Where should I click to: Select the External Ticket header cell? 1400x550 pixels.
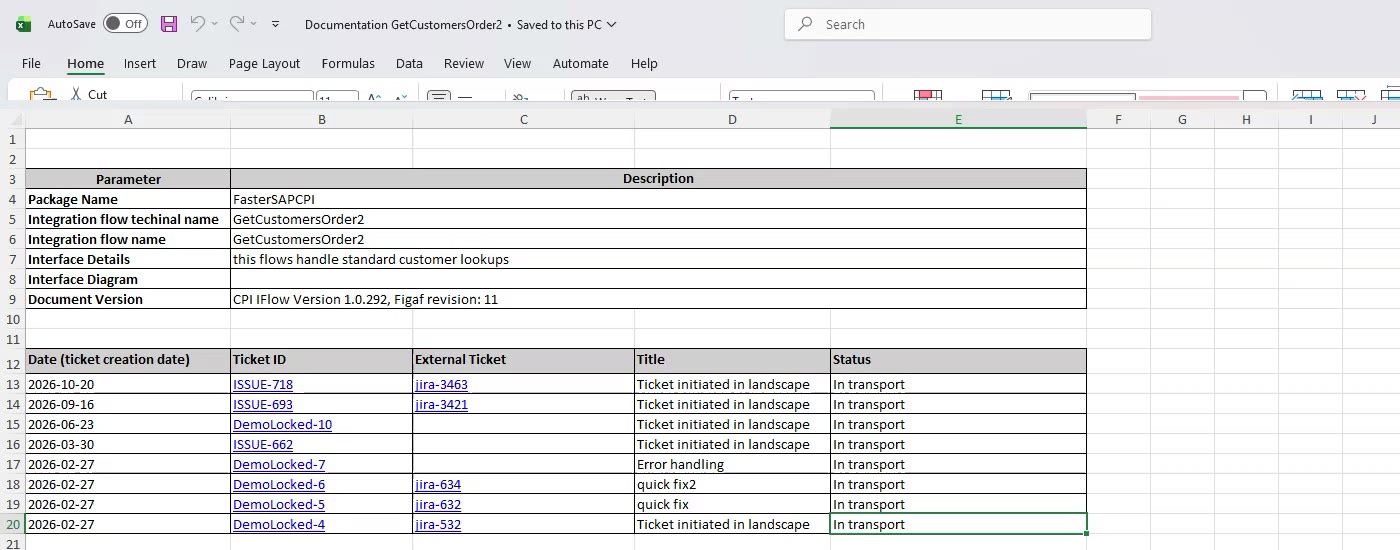[523, 361]
